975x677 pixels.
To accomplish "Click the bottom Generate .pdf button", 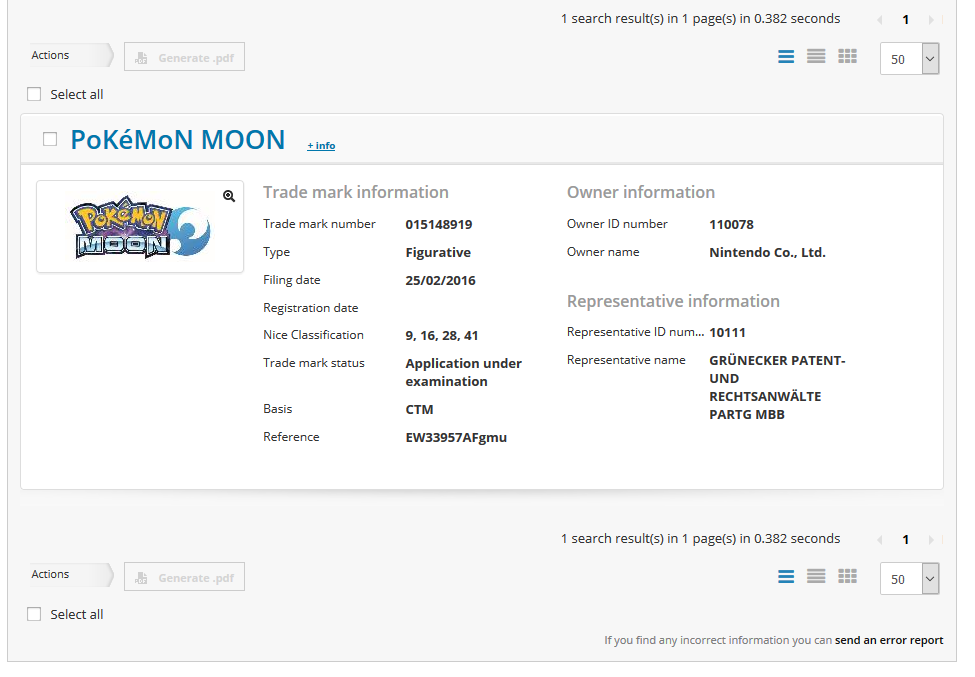I will (x=185, y=577).
